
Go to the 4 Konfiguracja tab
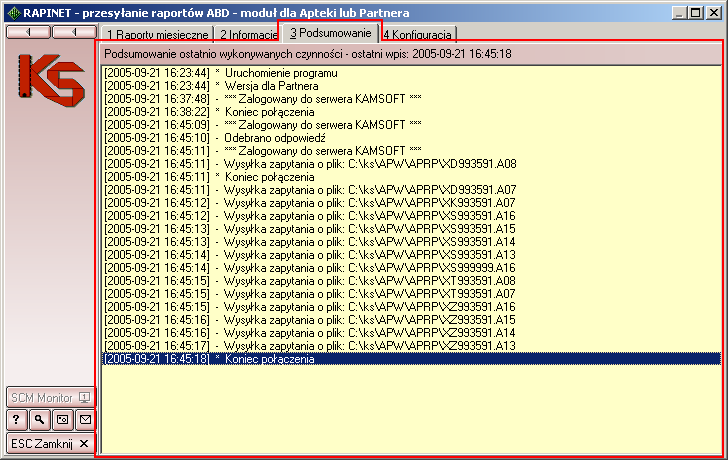418,34
